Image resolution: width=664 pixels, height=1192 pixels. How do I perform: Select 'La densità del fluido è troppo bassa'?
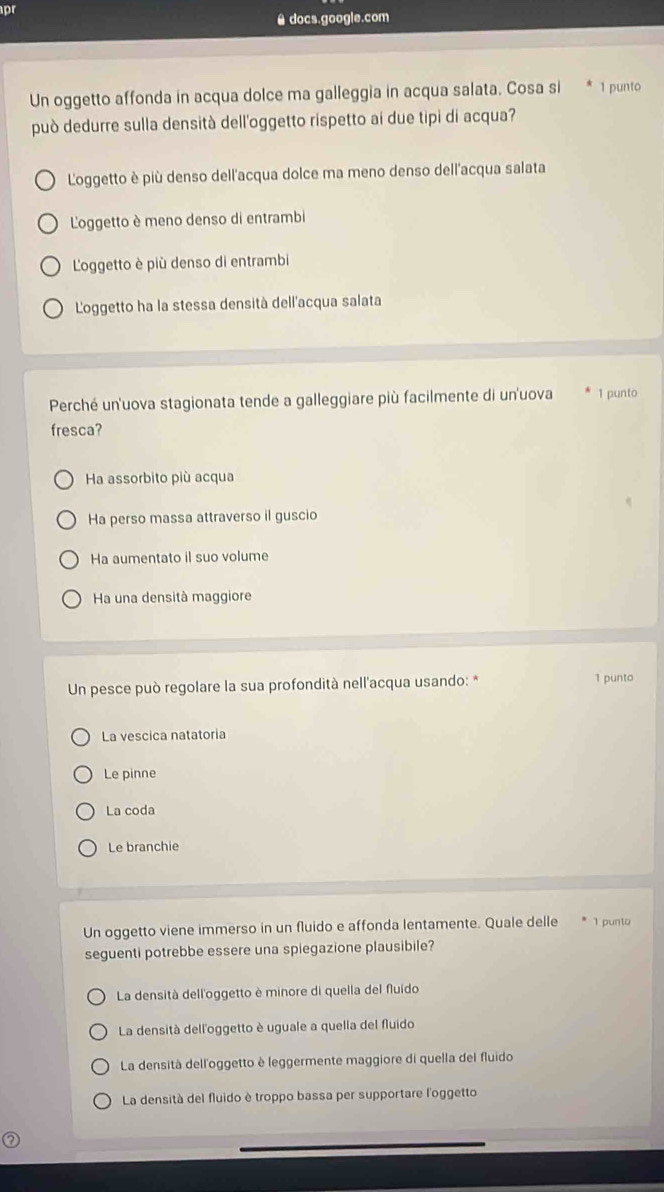pos(103,1101)
